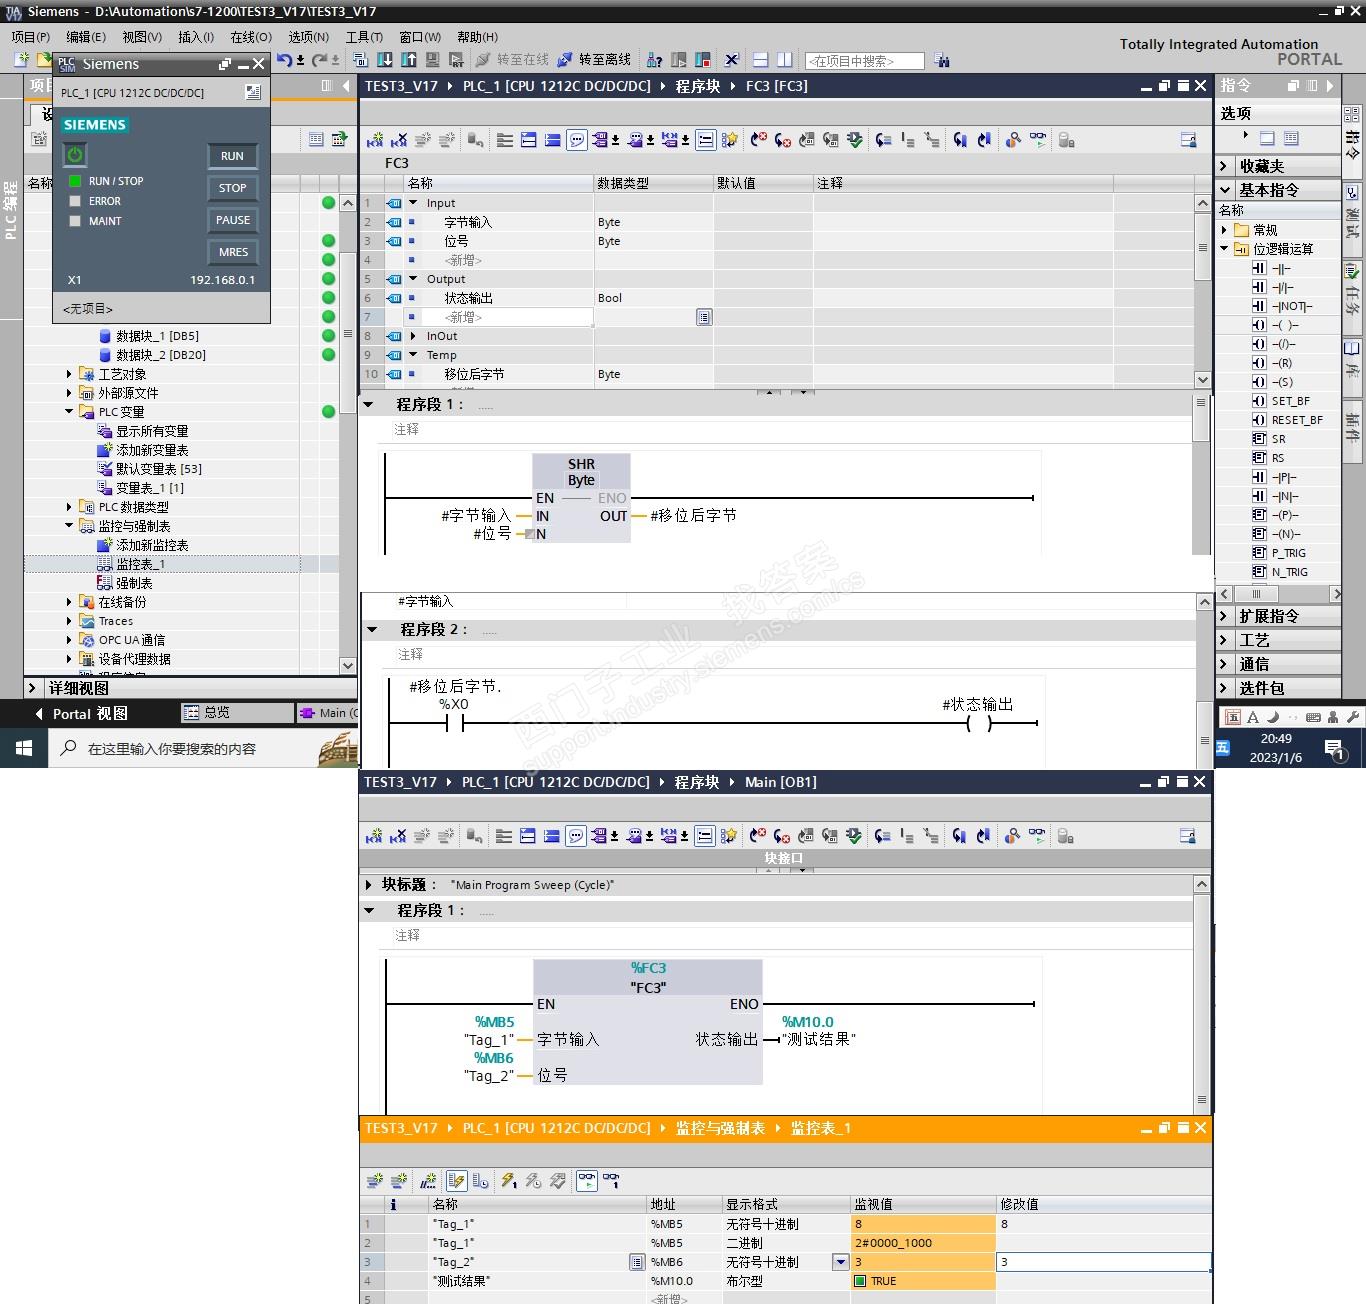Click the Tag_2 modify value field
Screen dimensions: 1366x1315
(x=1104, y=1262)
